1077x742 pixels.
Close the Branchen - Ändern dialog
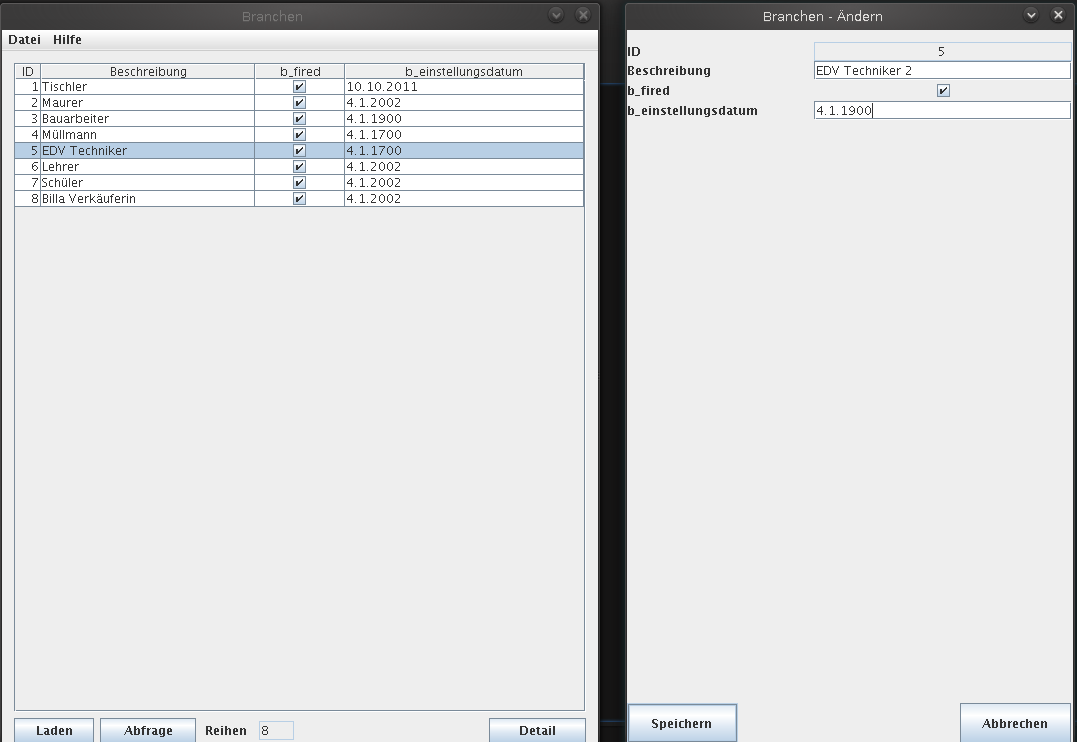[1058, 16]
